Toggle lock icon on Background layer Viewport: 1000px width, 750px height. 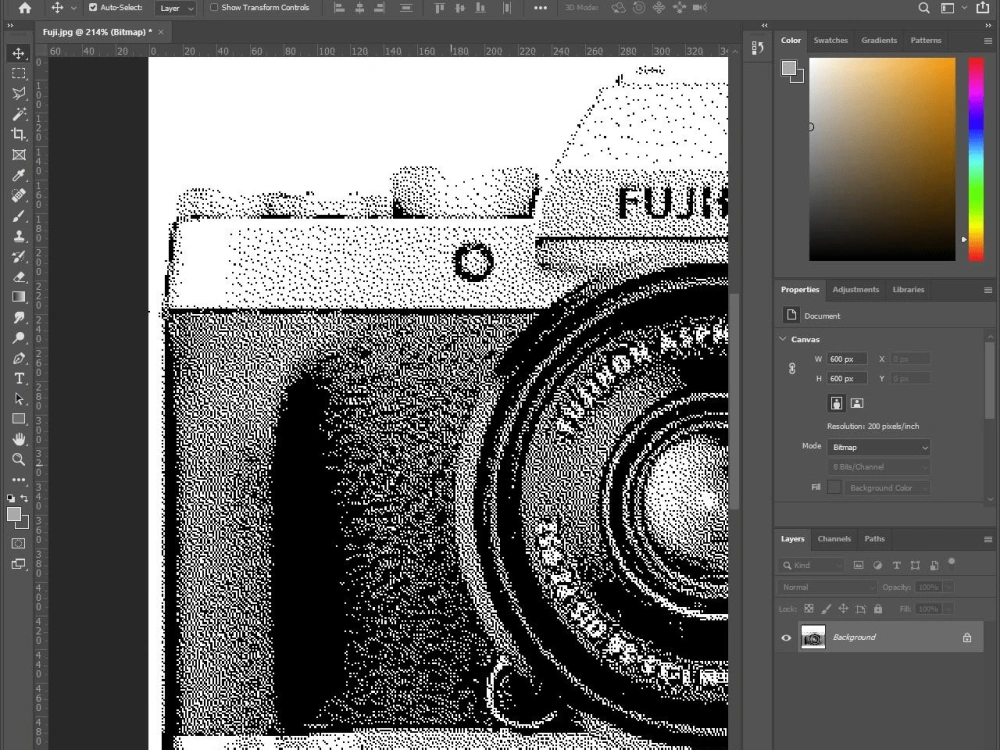967,638
